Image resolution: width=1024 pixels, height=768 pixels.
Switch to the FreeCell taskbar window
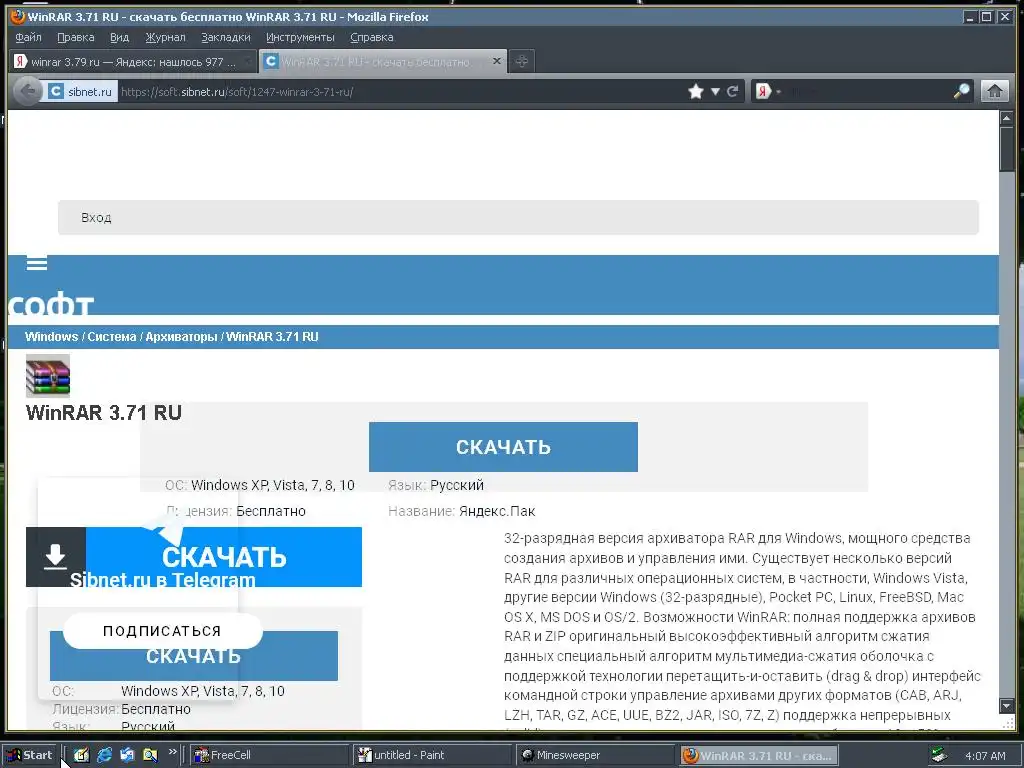tap(268, 755)
